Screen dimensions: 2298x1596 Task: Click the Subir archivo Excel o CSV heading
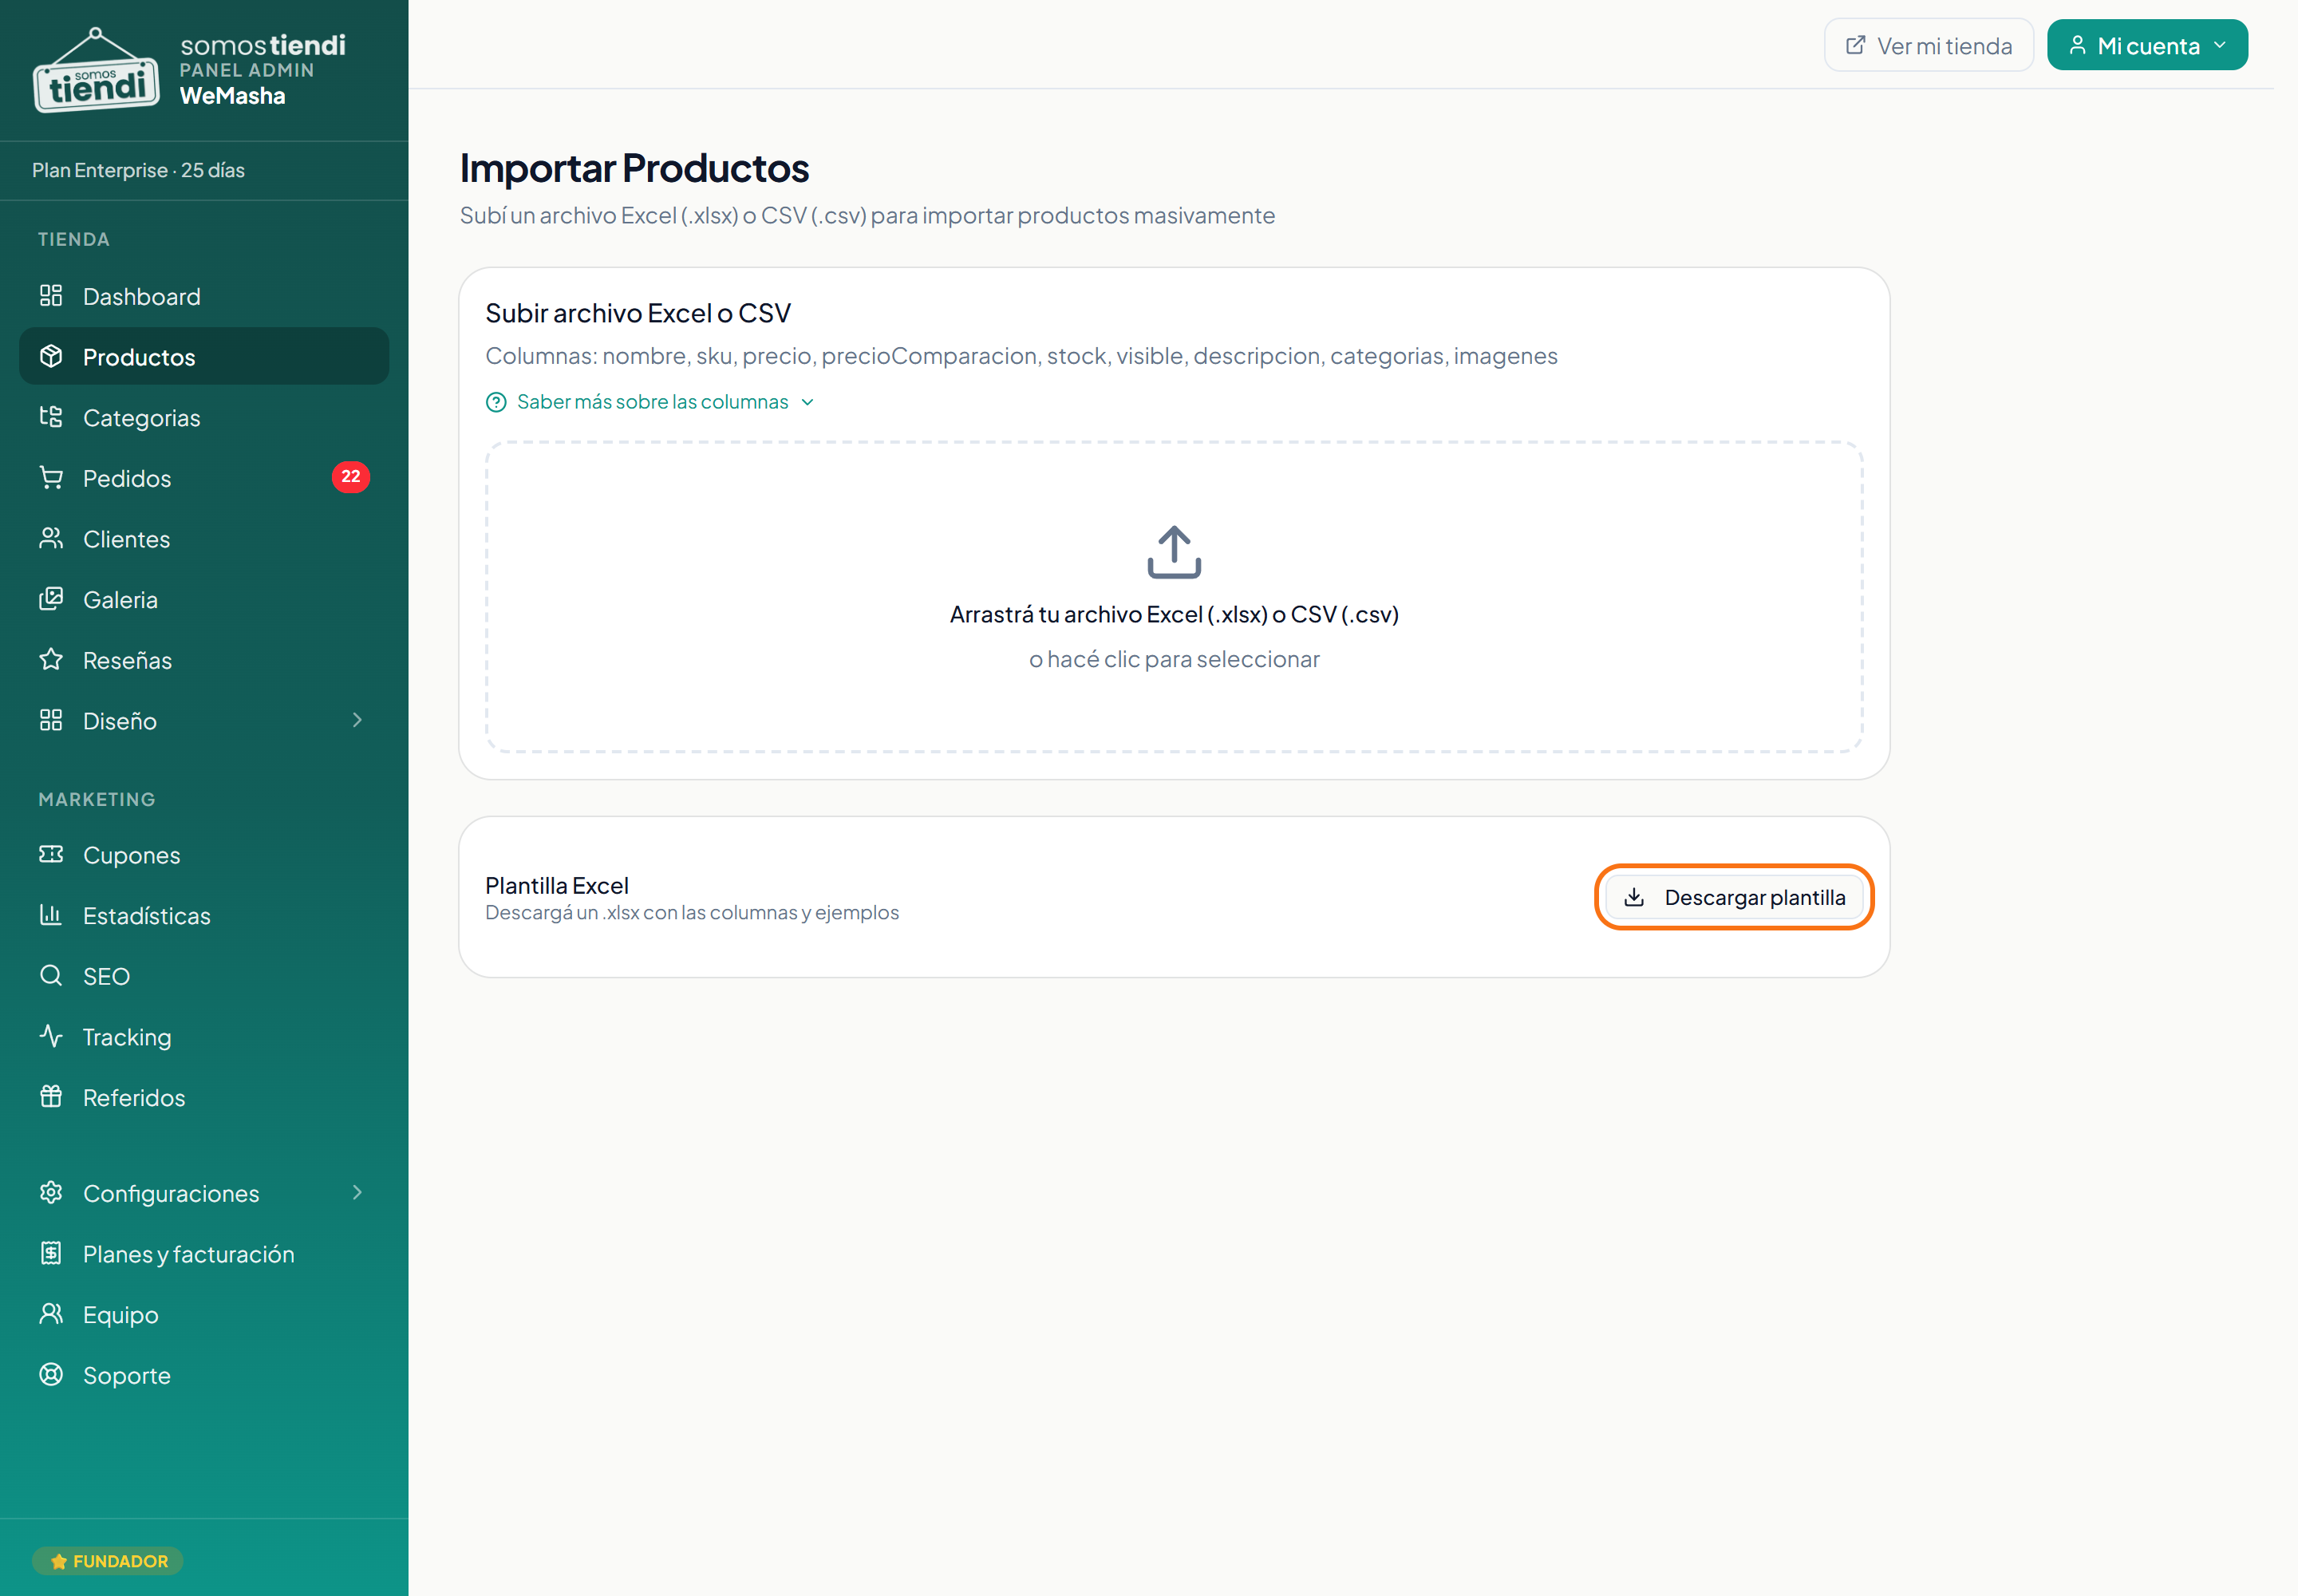point(638,313)
